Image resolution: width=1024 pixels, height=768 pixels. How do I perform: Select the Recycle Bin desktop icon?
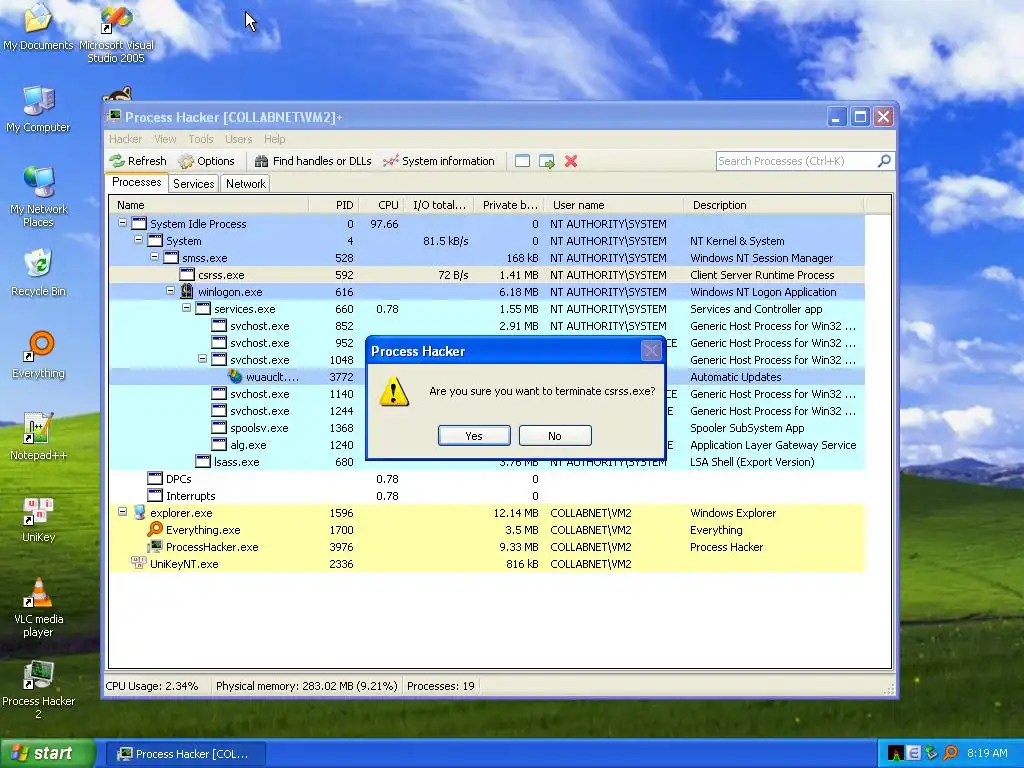[38, 273]
